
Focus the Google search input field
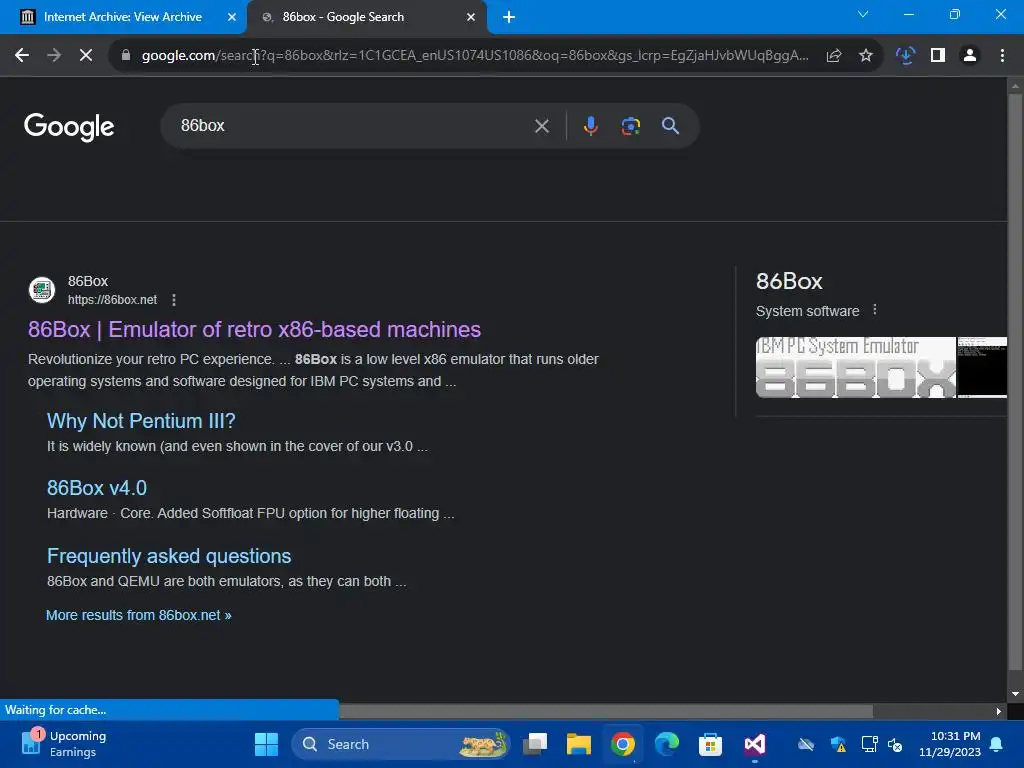click(x=353, y=126)
